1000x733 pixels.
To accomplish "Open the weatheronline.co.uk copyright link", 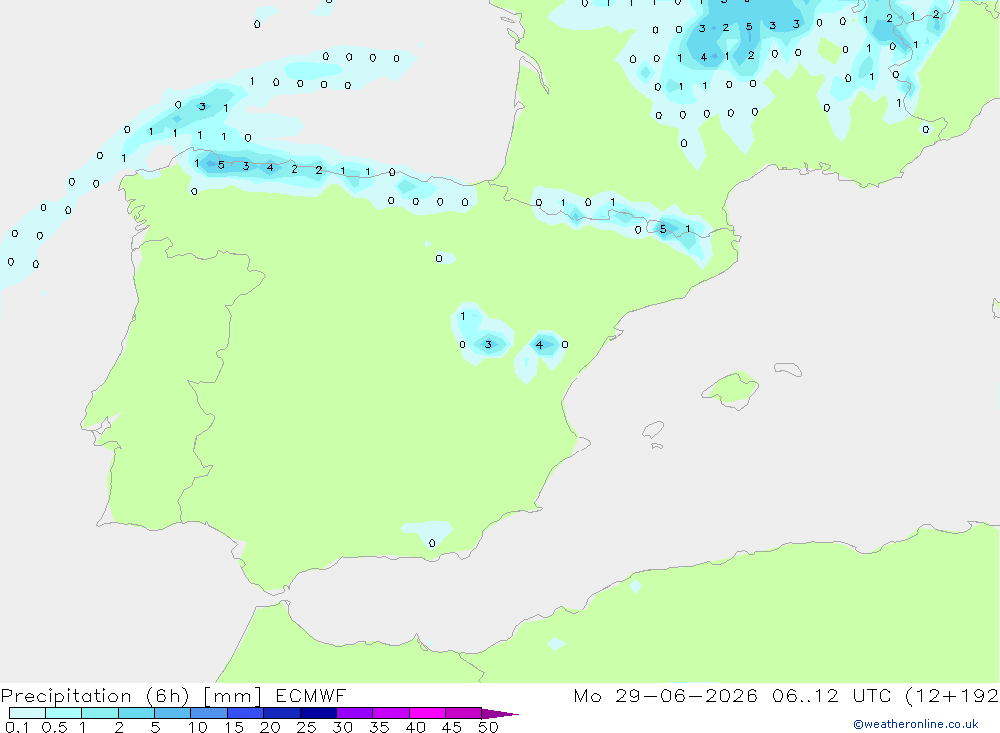I will 916,724.
